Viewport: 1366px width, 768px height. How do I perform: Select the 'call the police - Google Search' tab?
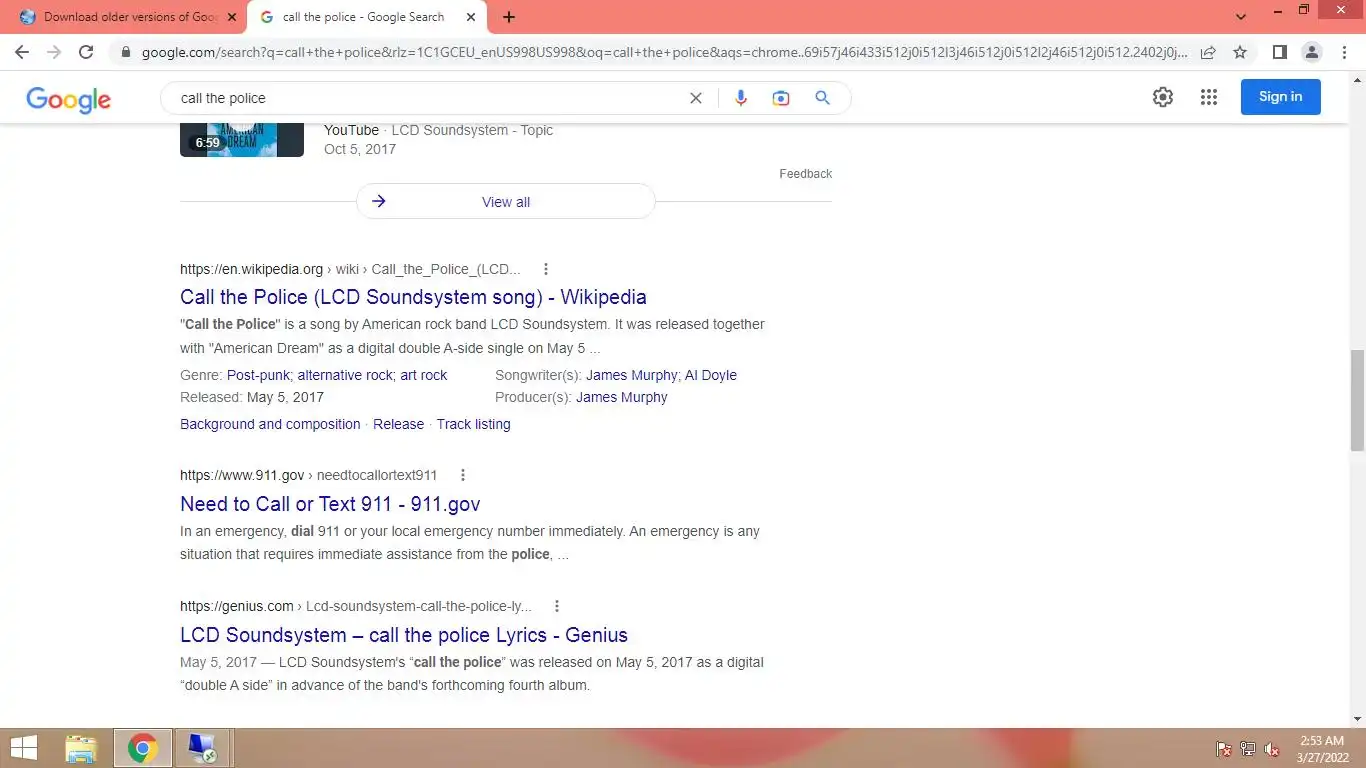(x=363, y=17)
